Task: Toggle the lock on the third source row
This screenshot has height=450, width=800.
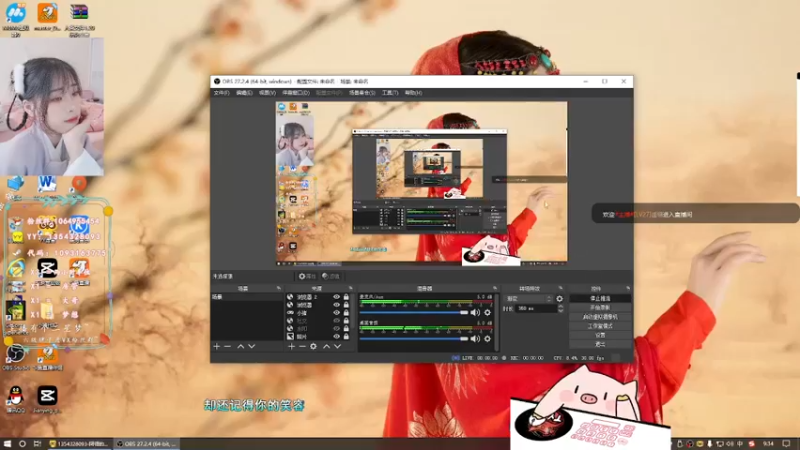Action: click(346, 313)
